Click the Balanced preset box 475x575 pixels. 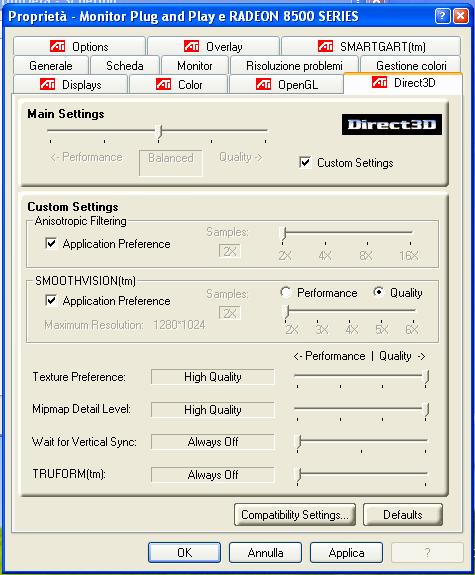coord(171,162)
